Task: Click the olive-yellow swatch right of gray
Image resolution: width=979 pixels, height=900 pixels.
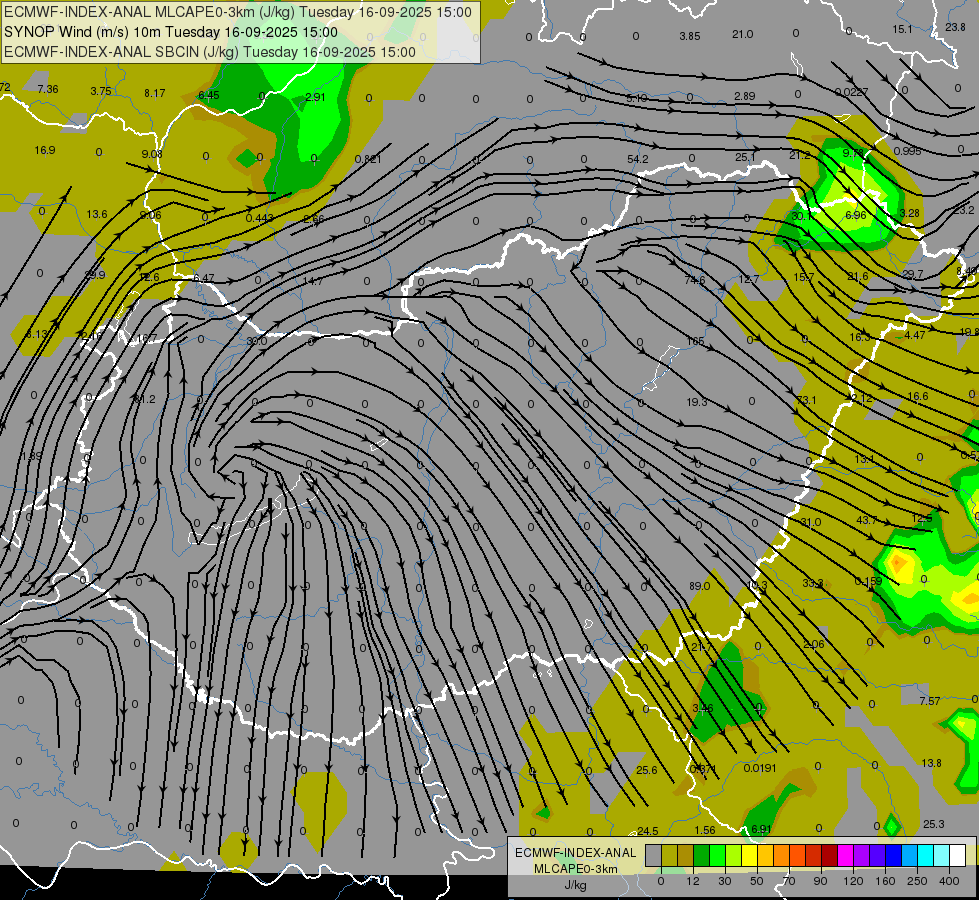Action: pos(669,856)
